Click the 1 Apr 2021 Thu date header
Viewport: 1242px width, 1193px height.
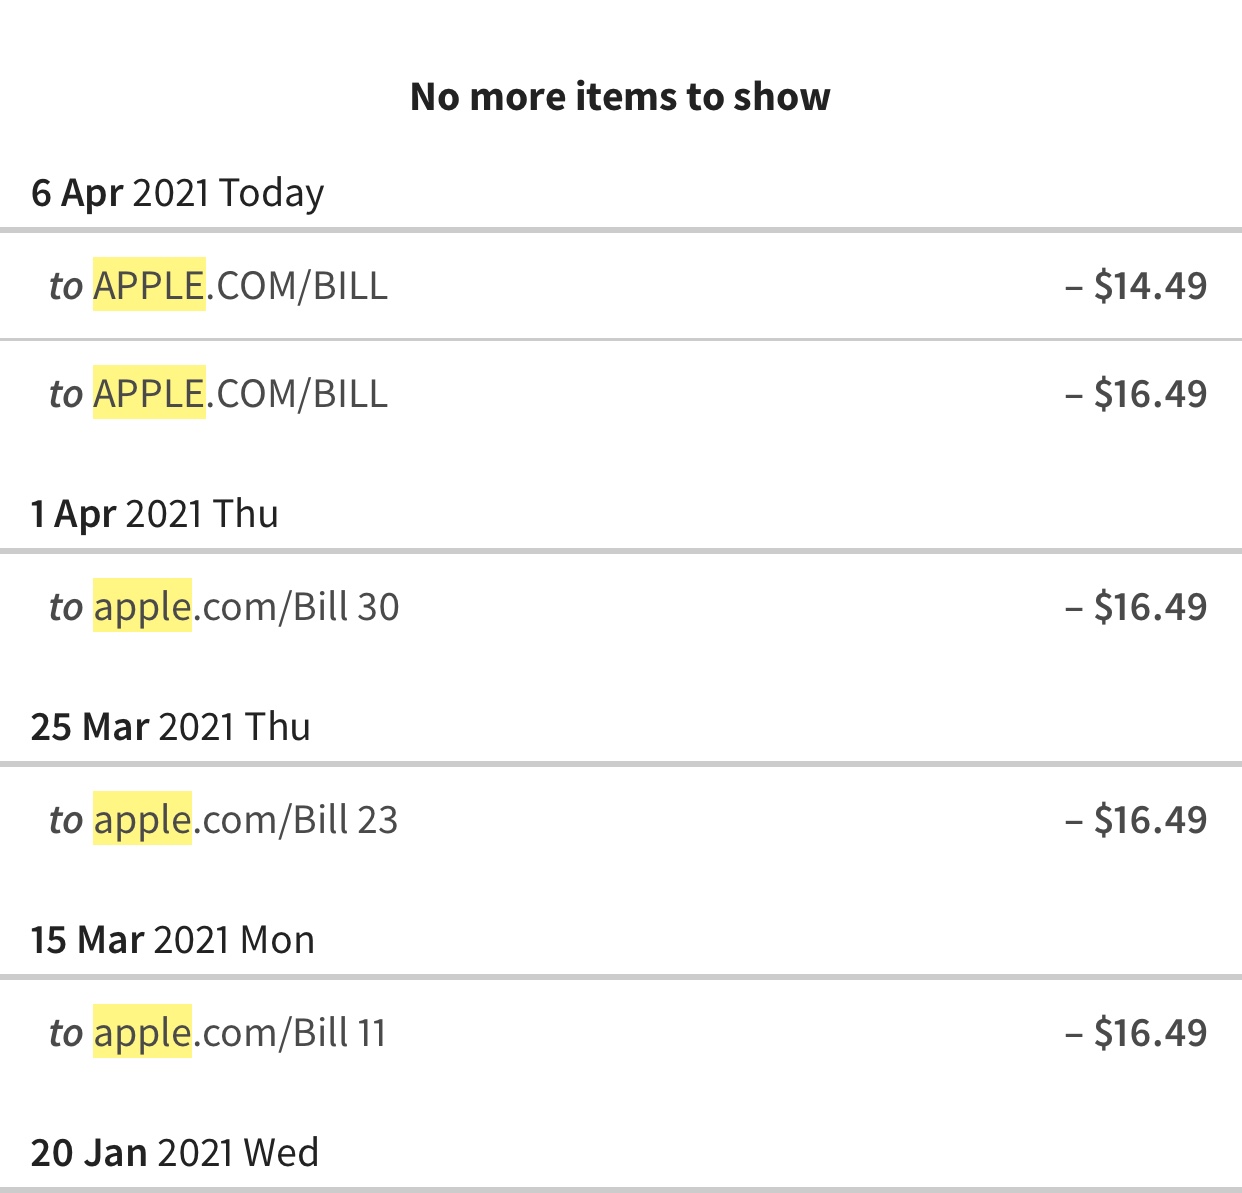(155, 513)
